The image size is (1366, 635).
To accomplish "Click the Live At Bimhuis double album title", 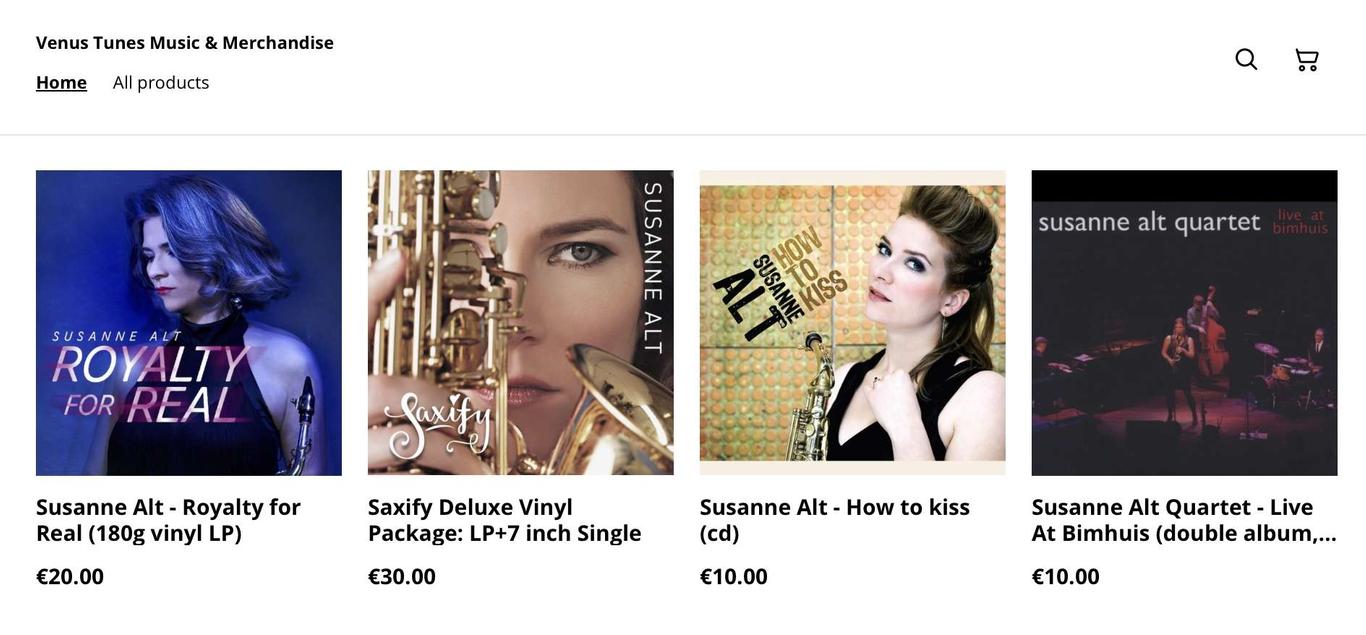I will coord(1184,520).
